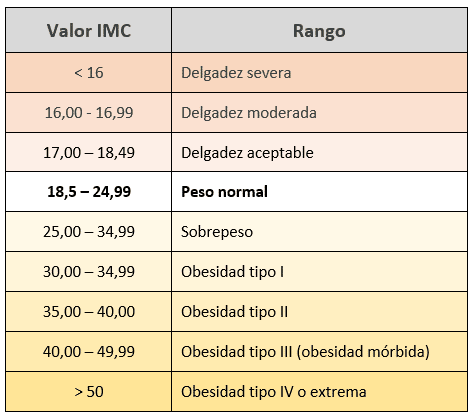Select the 'Obesidad tipo I' cell
The width and height of the screenshot is (474, 420).
[x=319, y=272]
